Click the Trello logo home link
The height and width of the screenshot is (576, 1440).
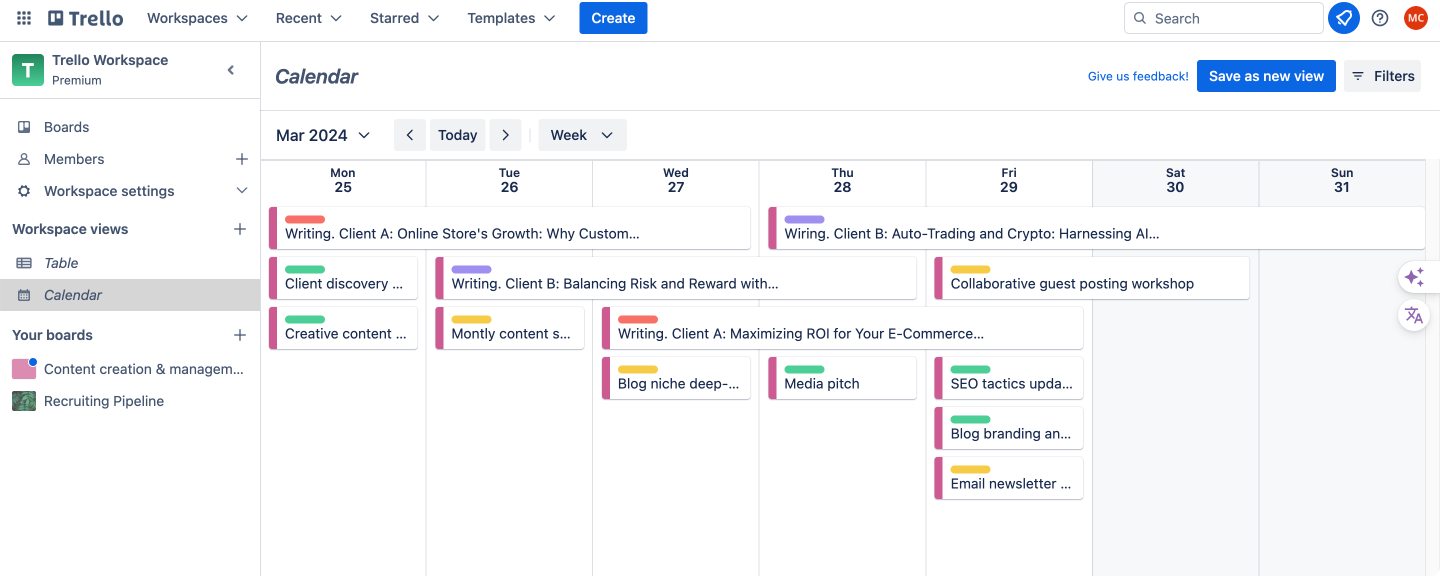(86, 18)
